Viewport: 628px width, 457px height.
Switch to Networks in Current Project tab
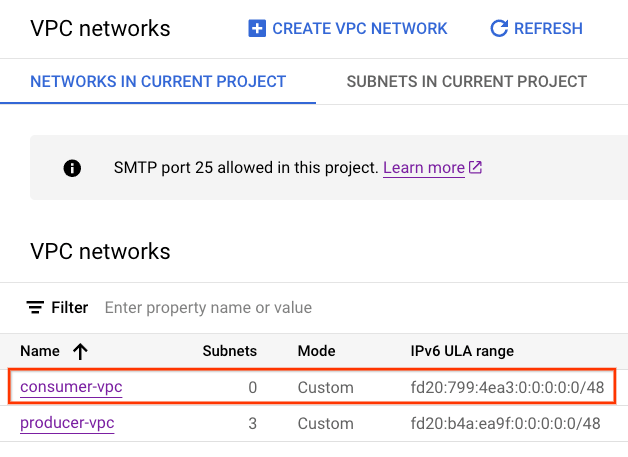point(158,81)
